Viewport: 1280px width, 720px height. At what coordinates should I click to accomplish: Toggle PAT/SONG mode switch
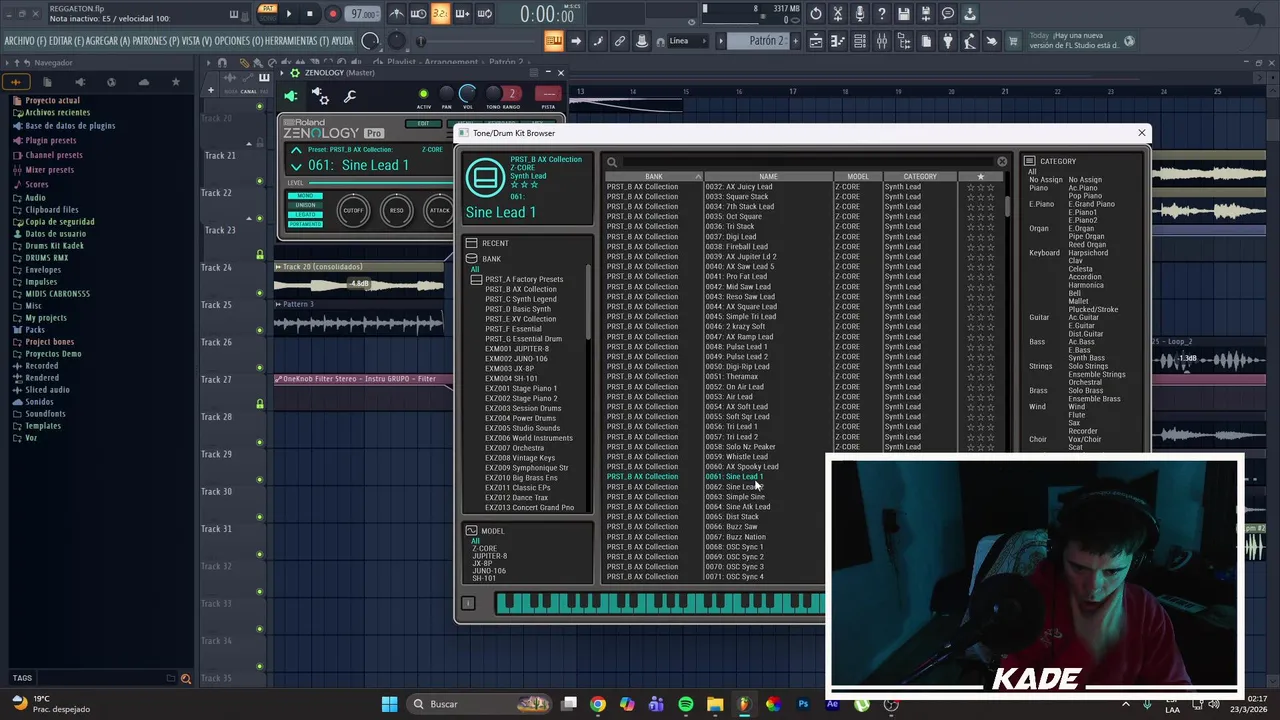pos(267,14)
